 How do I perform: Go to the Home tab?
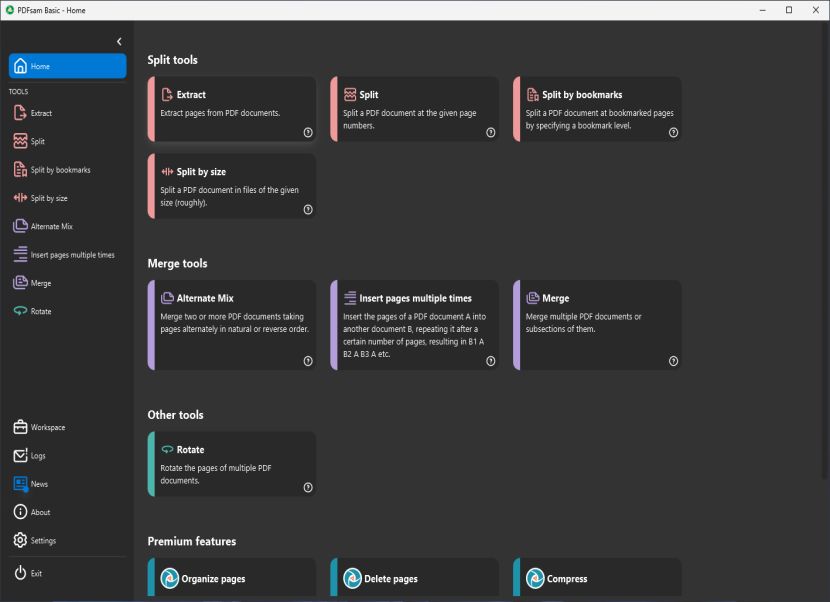[x=67, y=66]
